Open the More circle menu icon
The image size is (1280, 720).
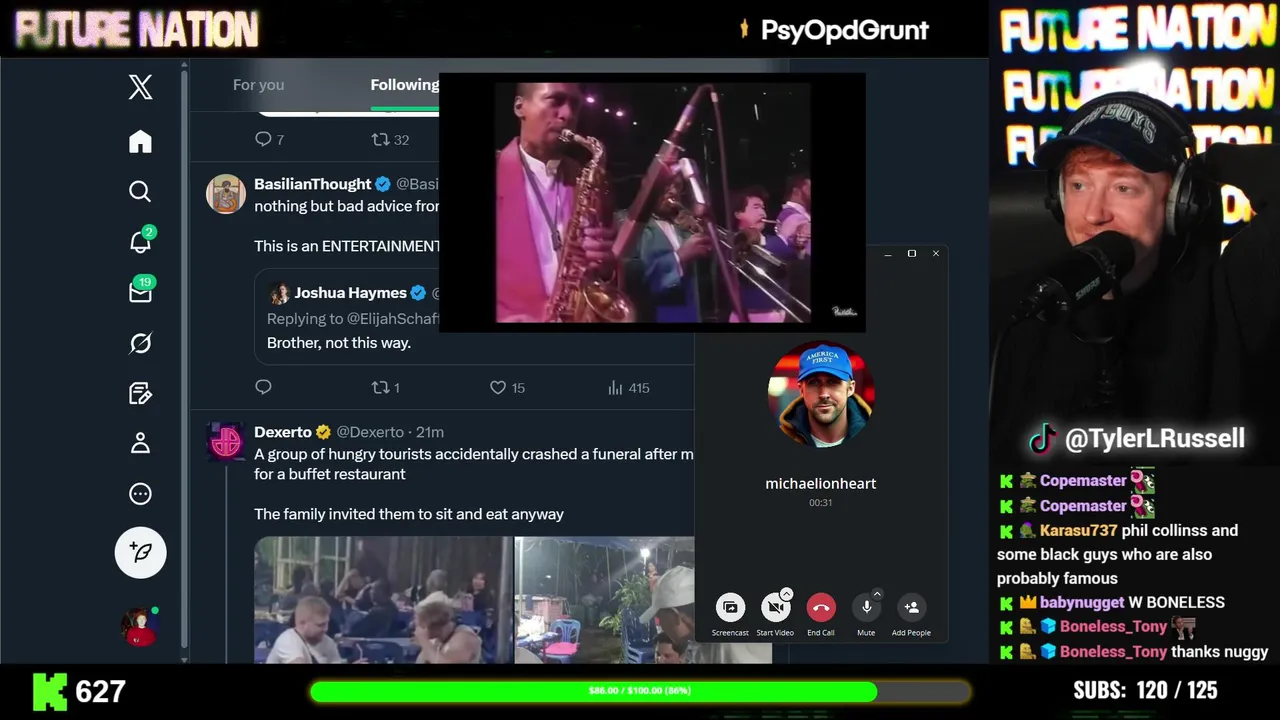pyautogui.click(x=140, y=493)
